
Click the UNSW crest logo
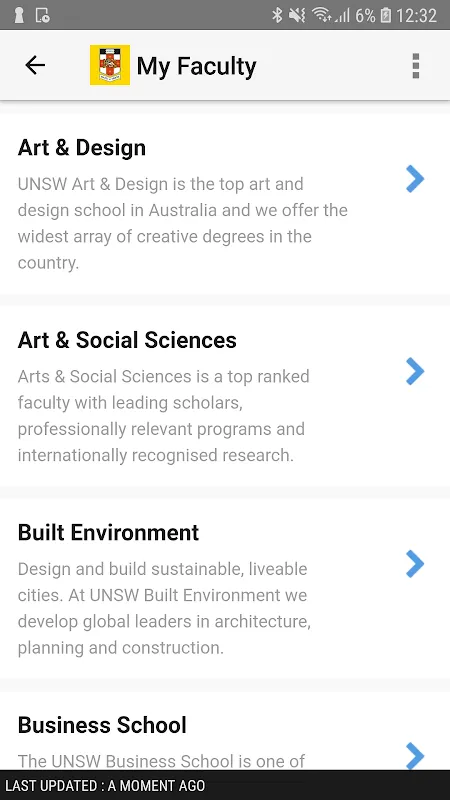coord(110,65)
